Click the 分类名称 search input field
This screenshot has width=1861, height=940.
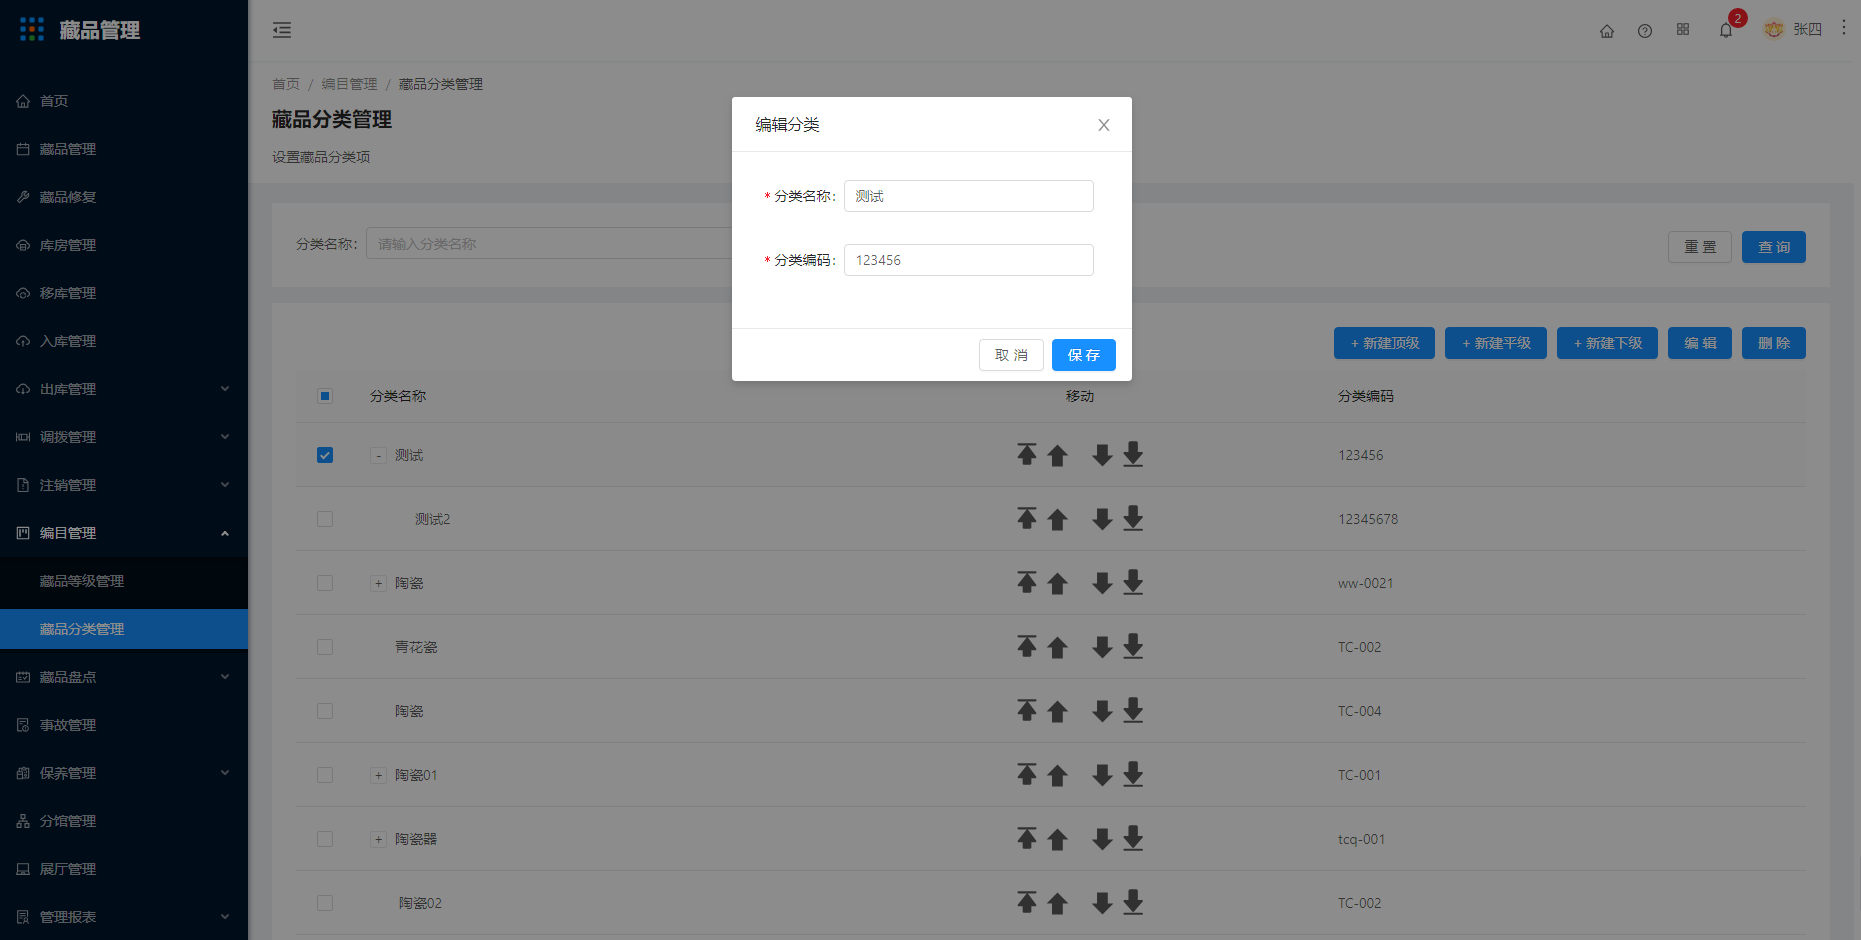coord(549,244)
